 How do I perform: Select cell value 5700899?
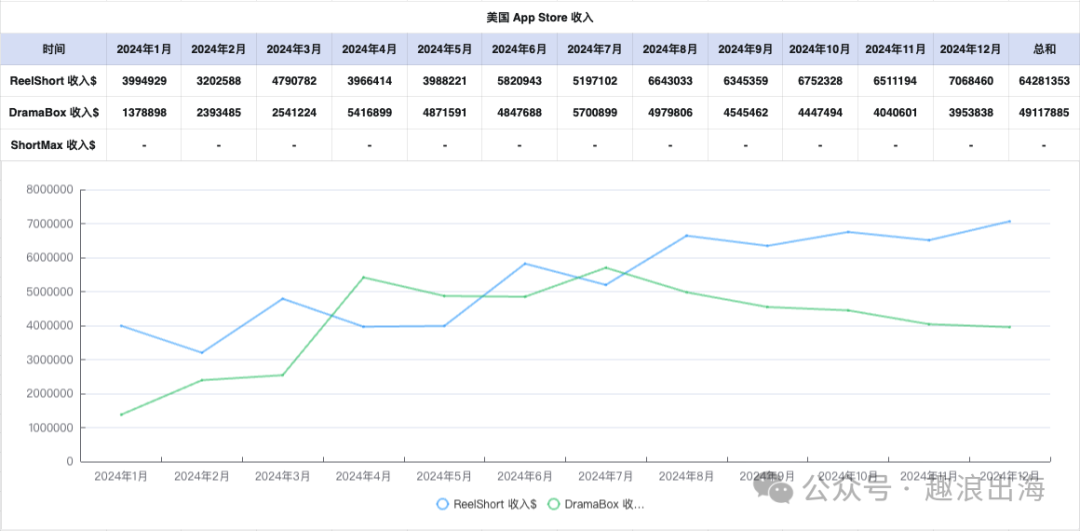tap(594, 113)
